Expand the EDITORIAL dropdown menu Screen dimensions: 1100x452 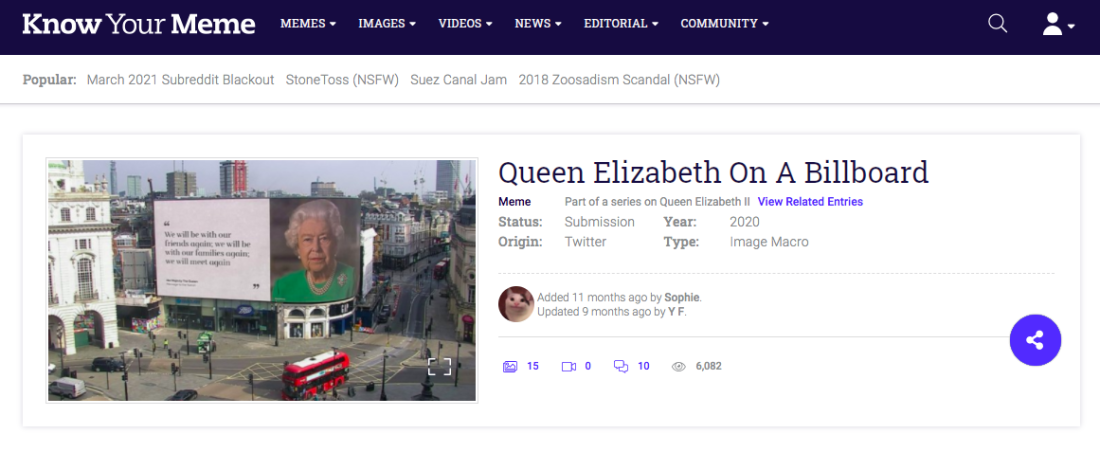point(621,24)
